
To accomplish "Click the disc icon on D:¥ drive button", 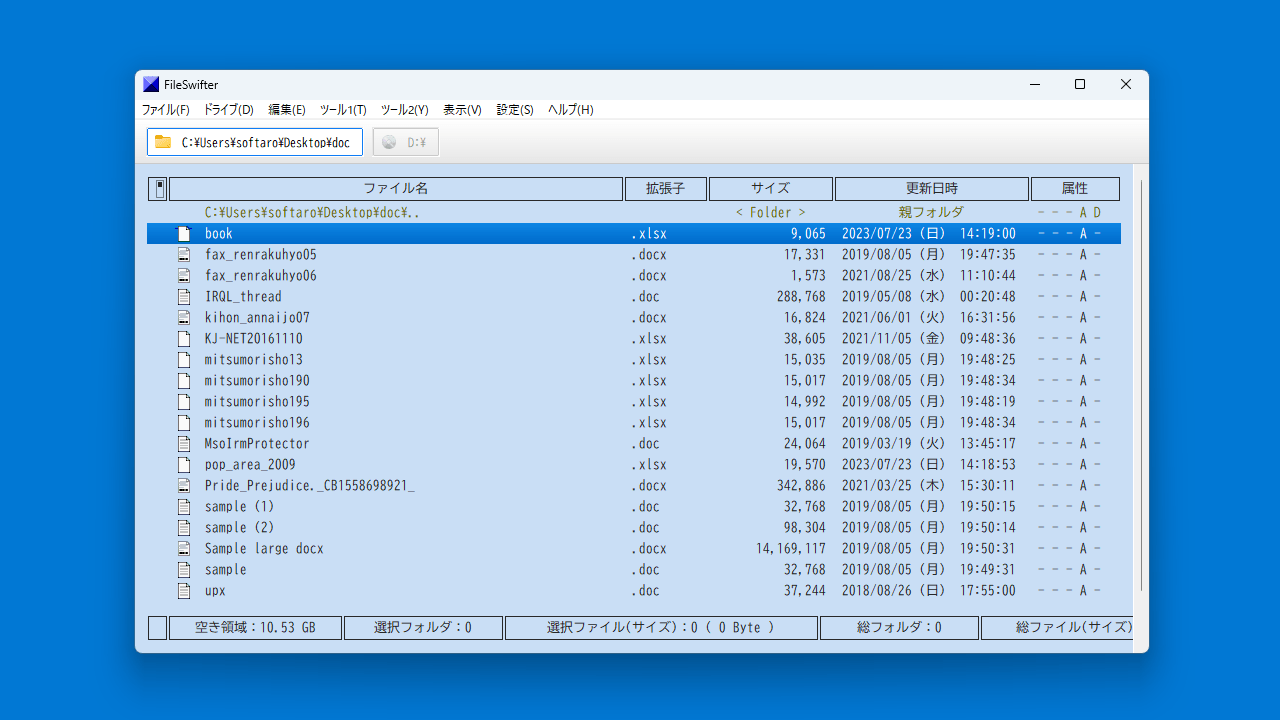I will (x=389, y=142).
